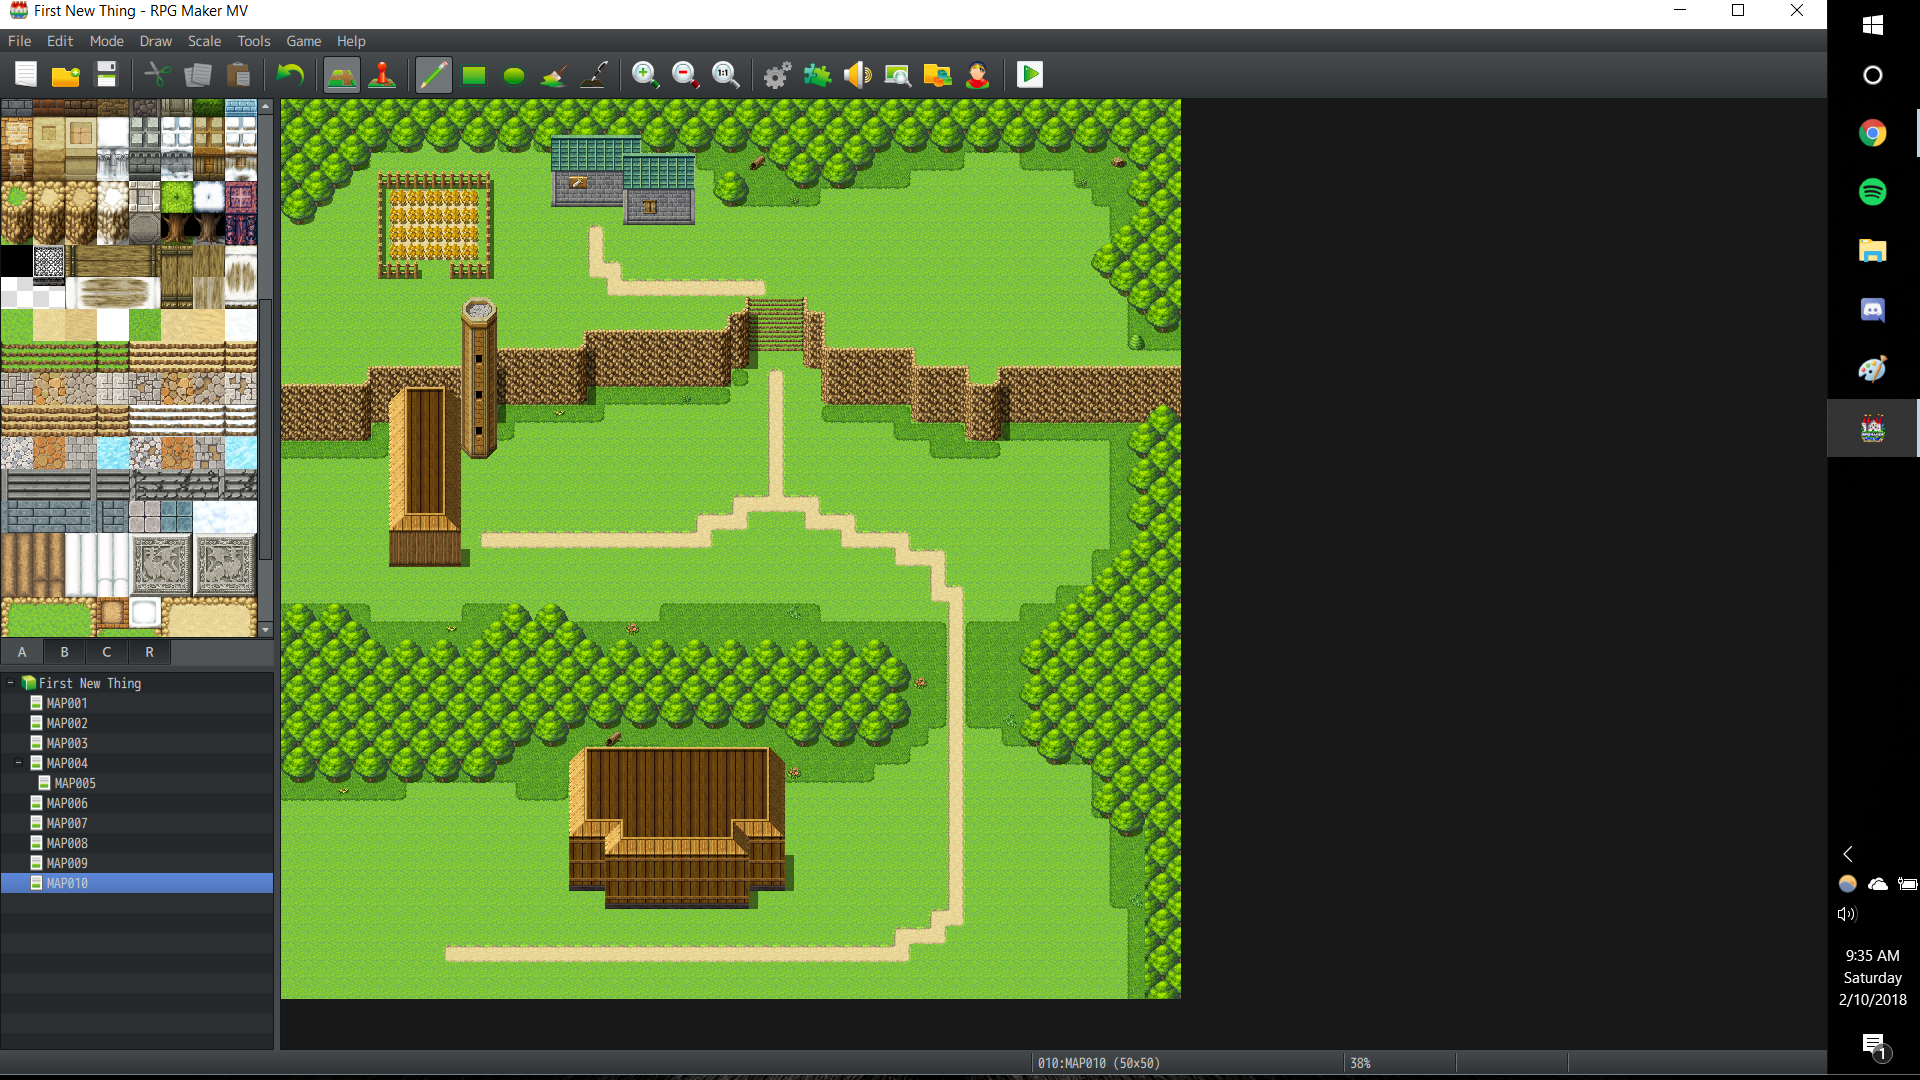Switch to tileset tab B

pyautogui.click(x=65, y=652)
